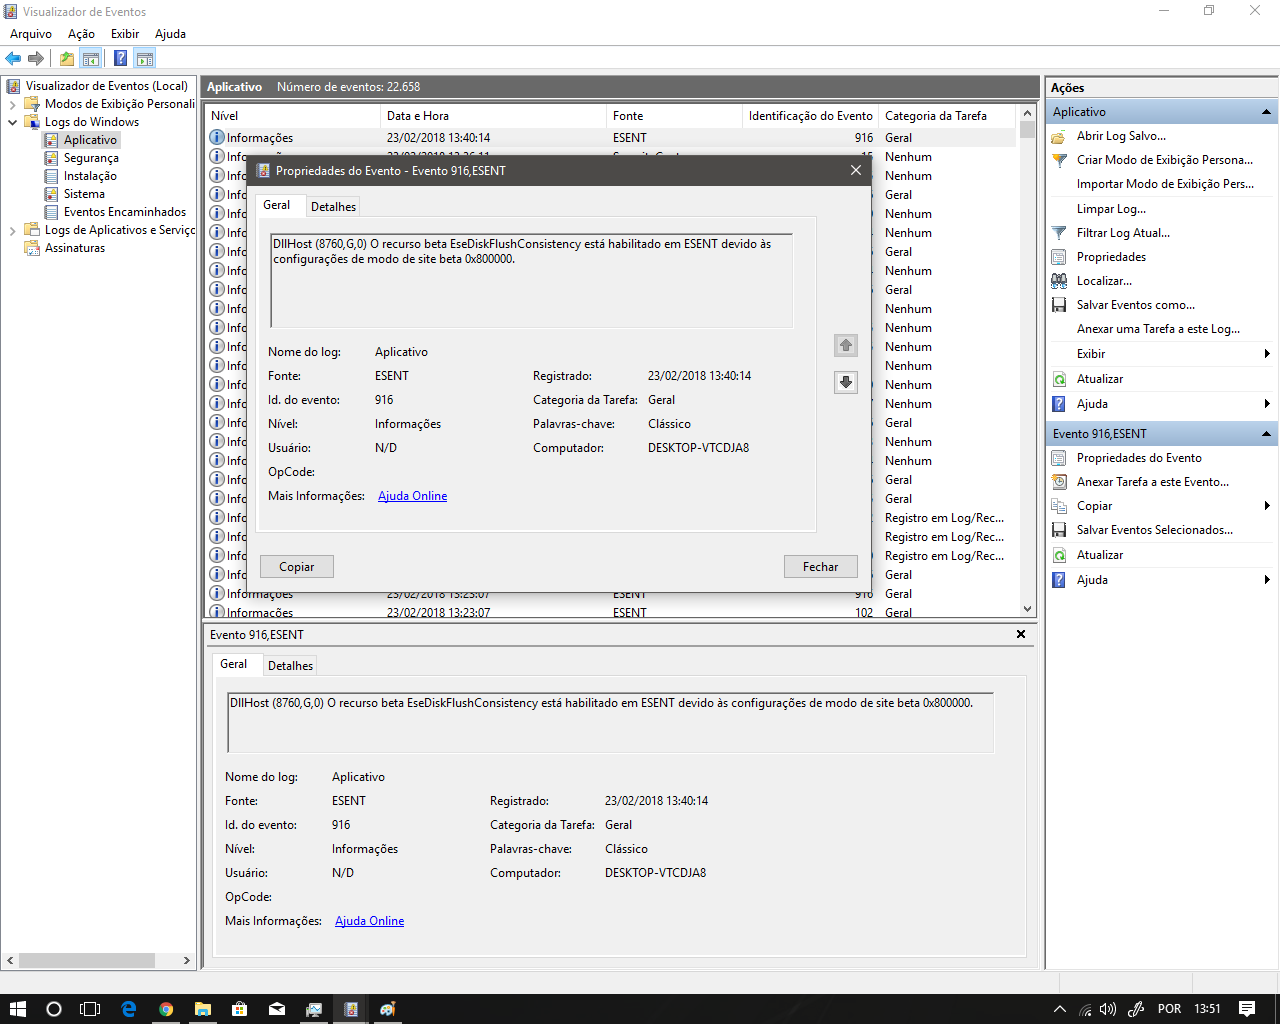Select the Sistema log in tree
The height and width of the screenshot is (1024, 1280).
(84, 194)
